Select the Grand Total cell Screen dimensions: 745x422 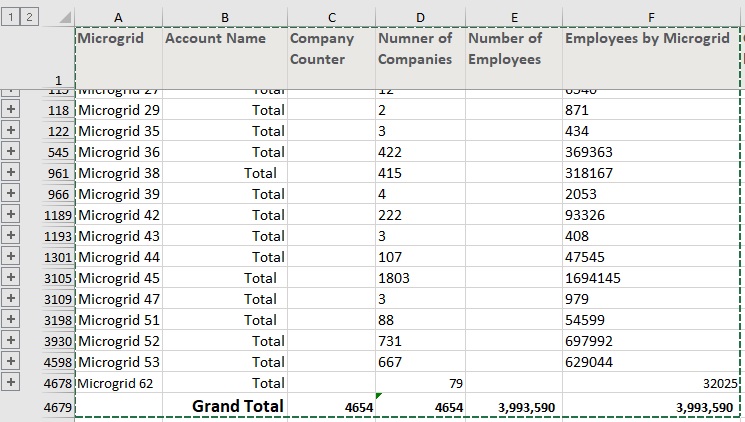tap(225, 406)
